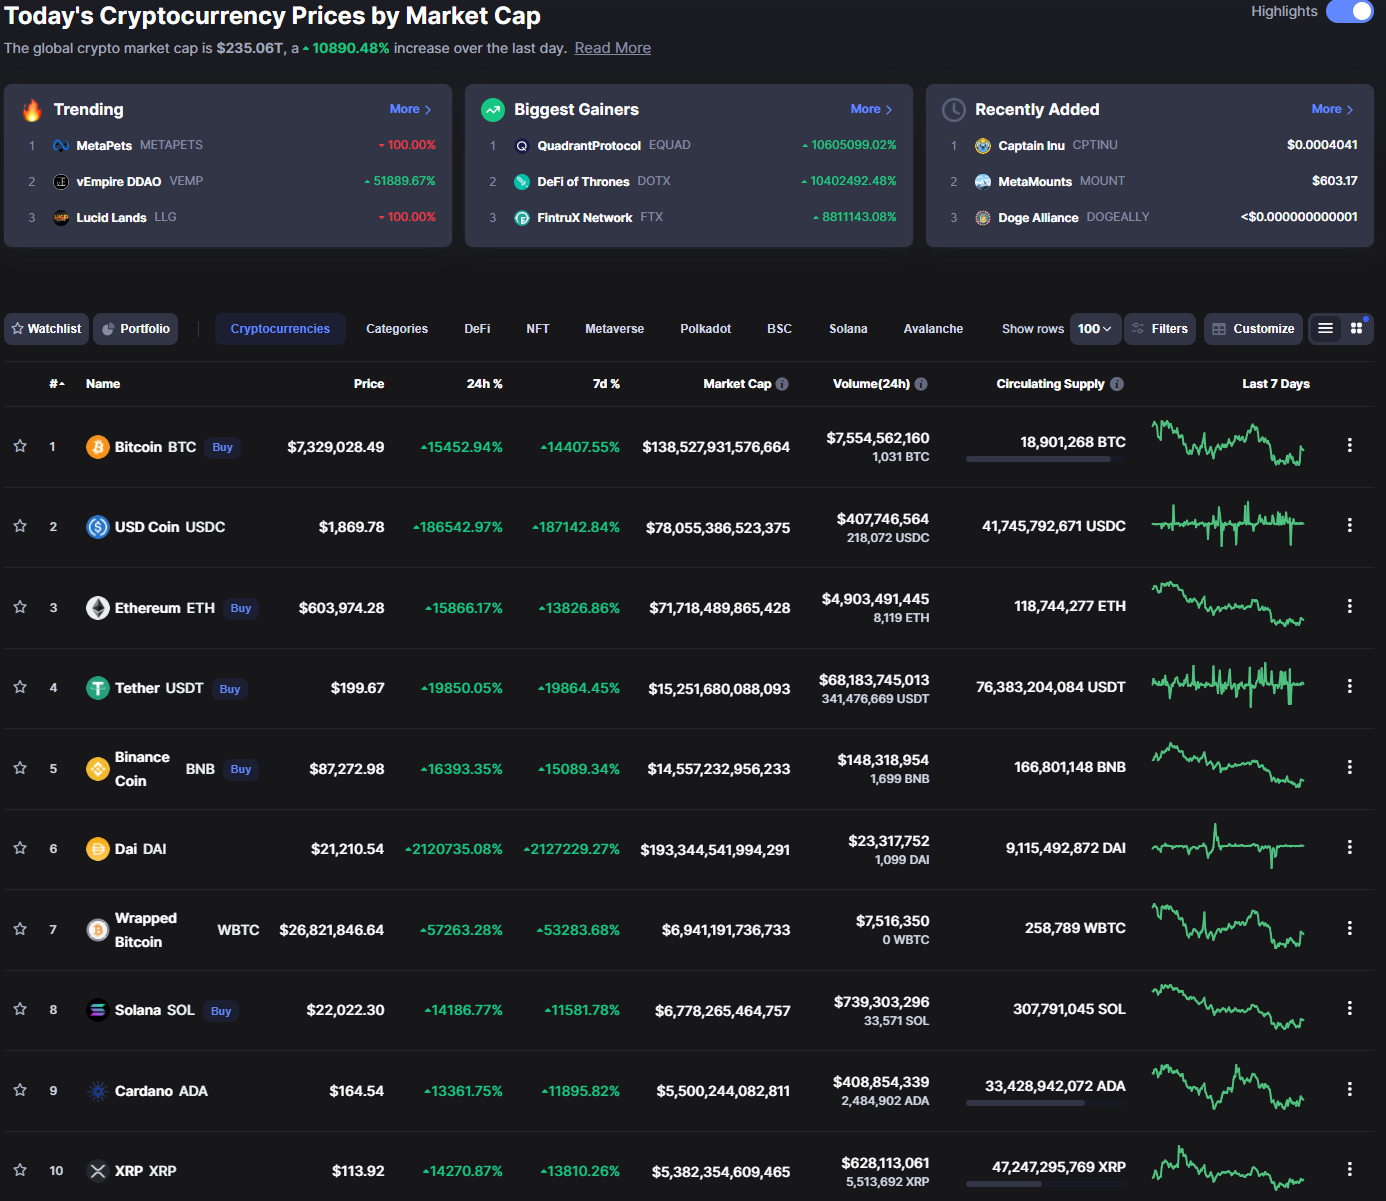This screenshot has width=1386, height=1201.
Task: Open Ethereum row options menu
Action: click(1350, 606)
